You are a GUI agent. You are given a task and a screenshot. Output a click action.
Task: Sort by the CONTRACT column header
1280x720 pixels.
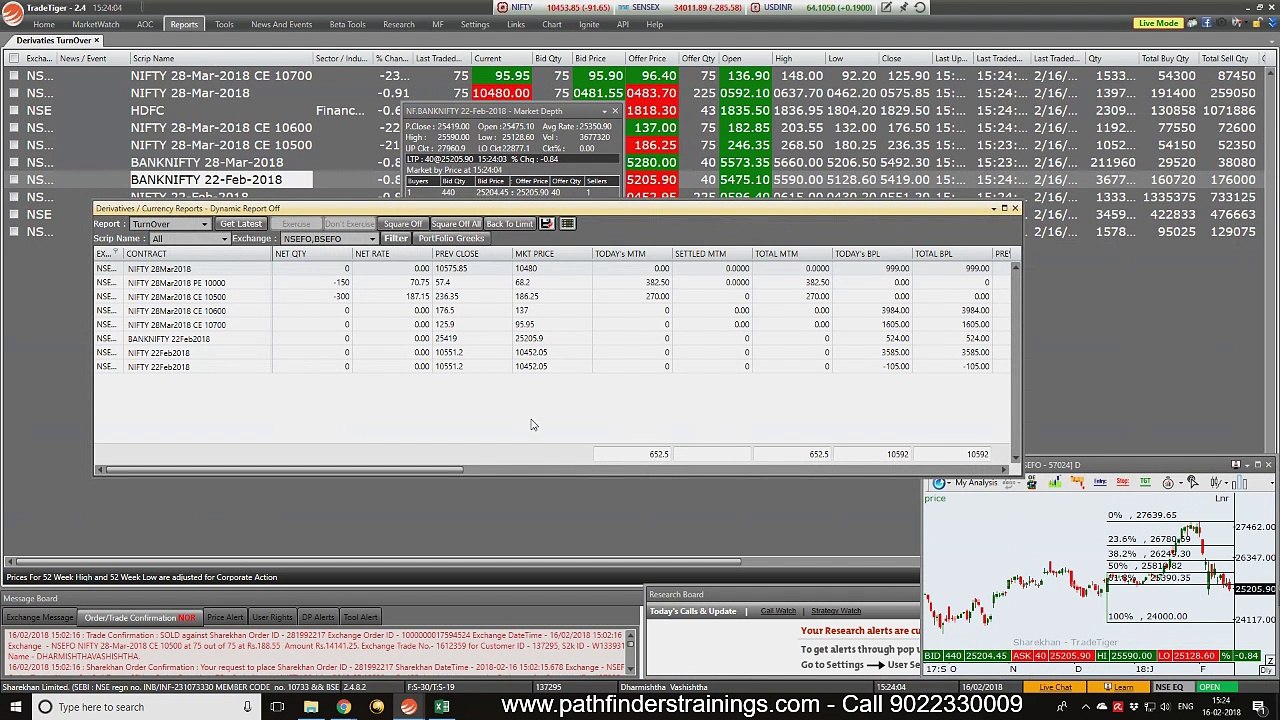pyautogui.click(x=197, y=254)
